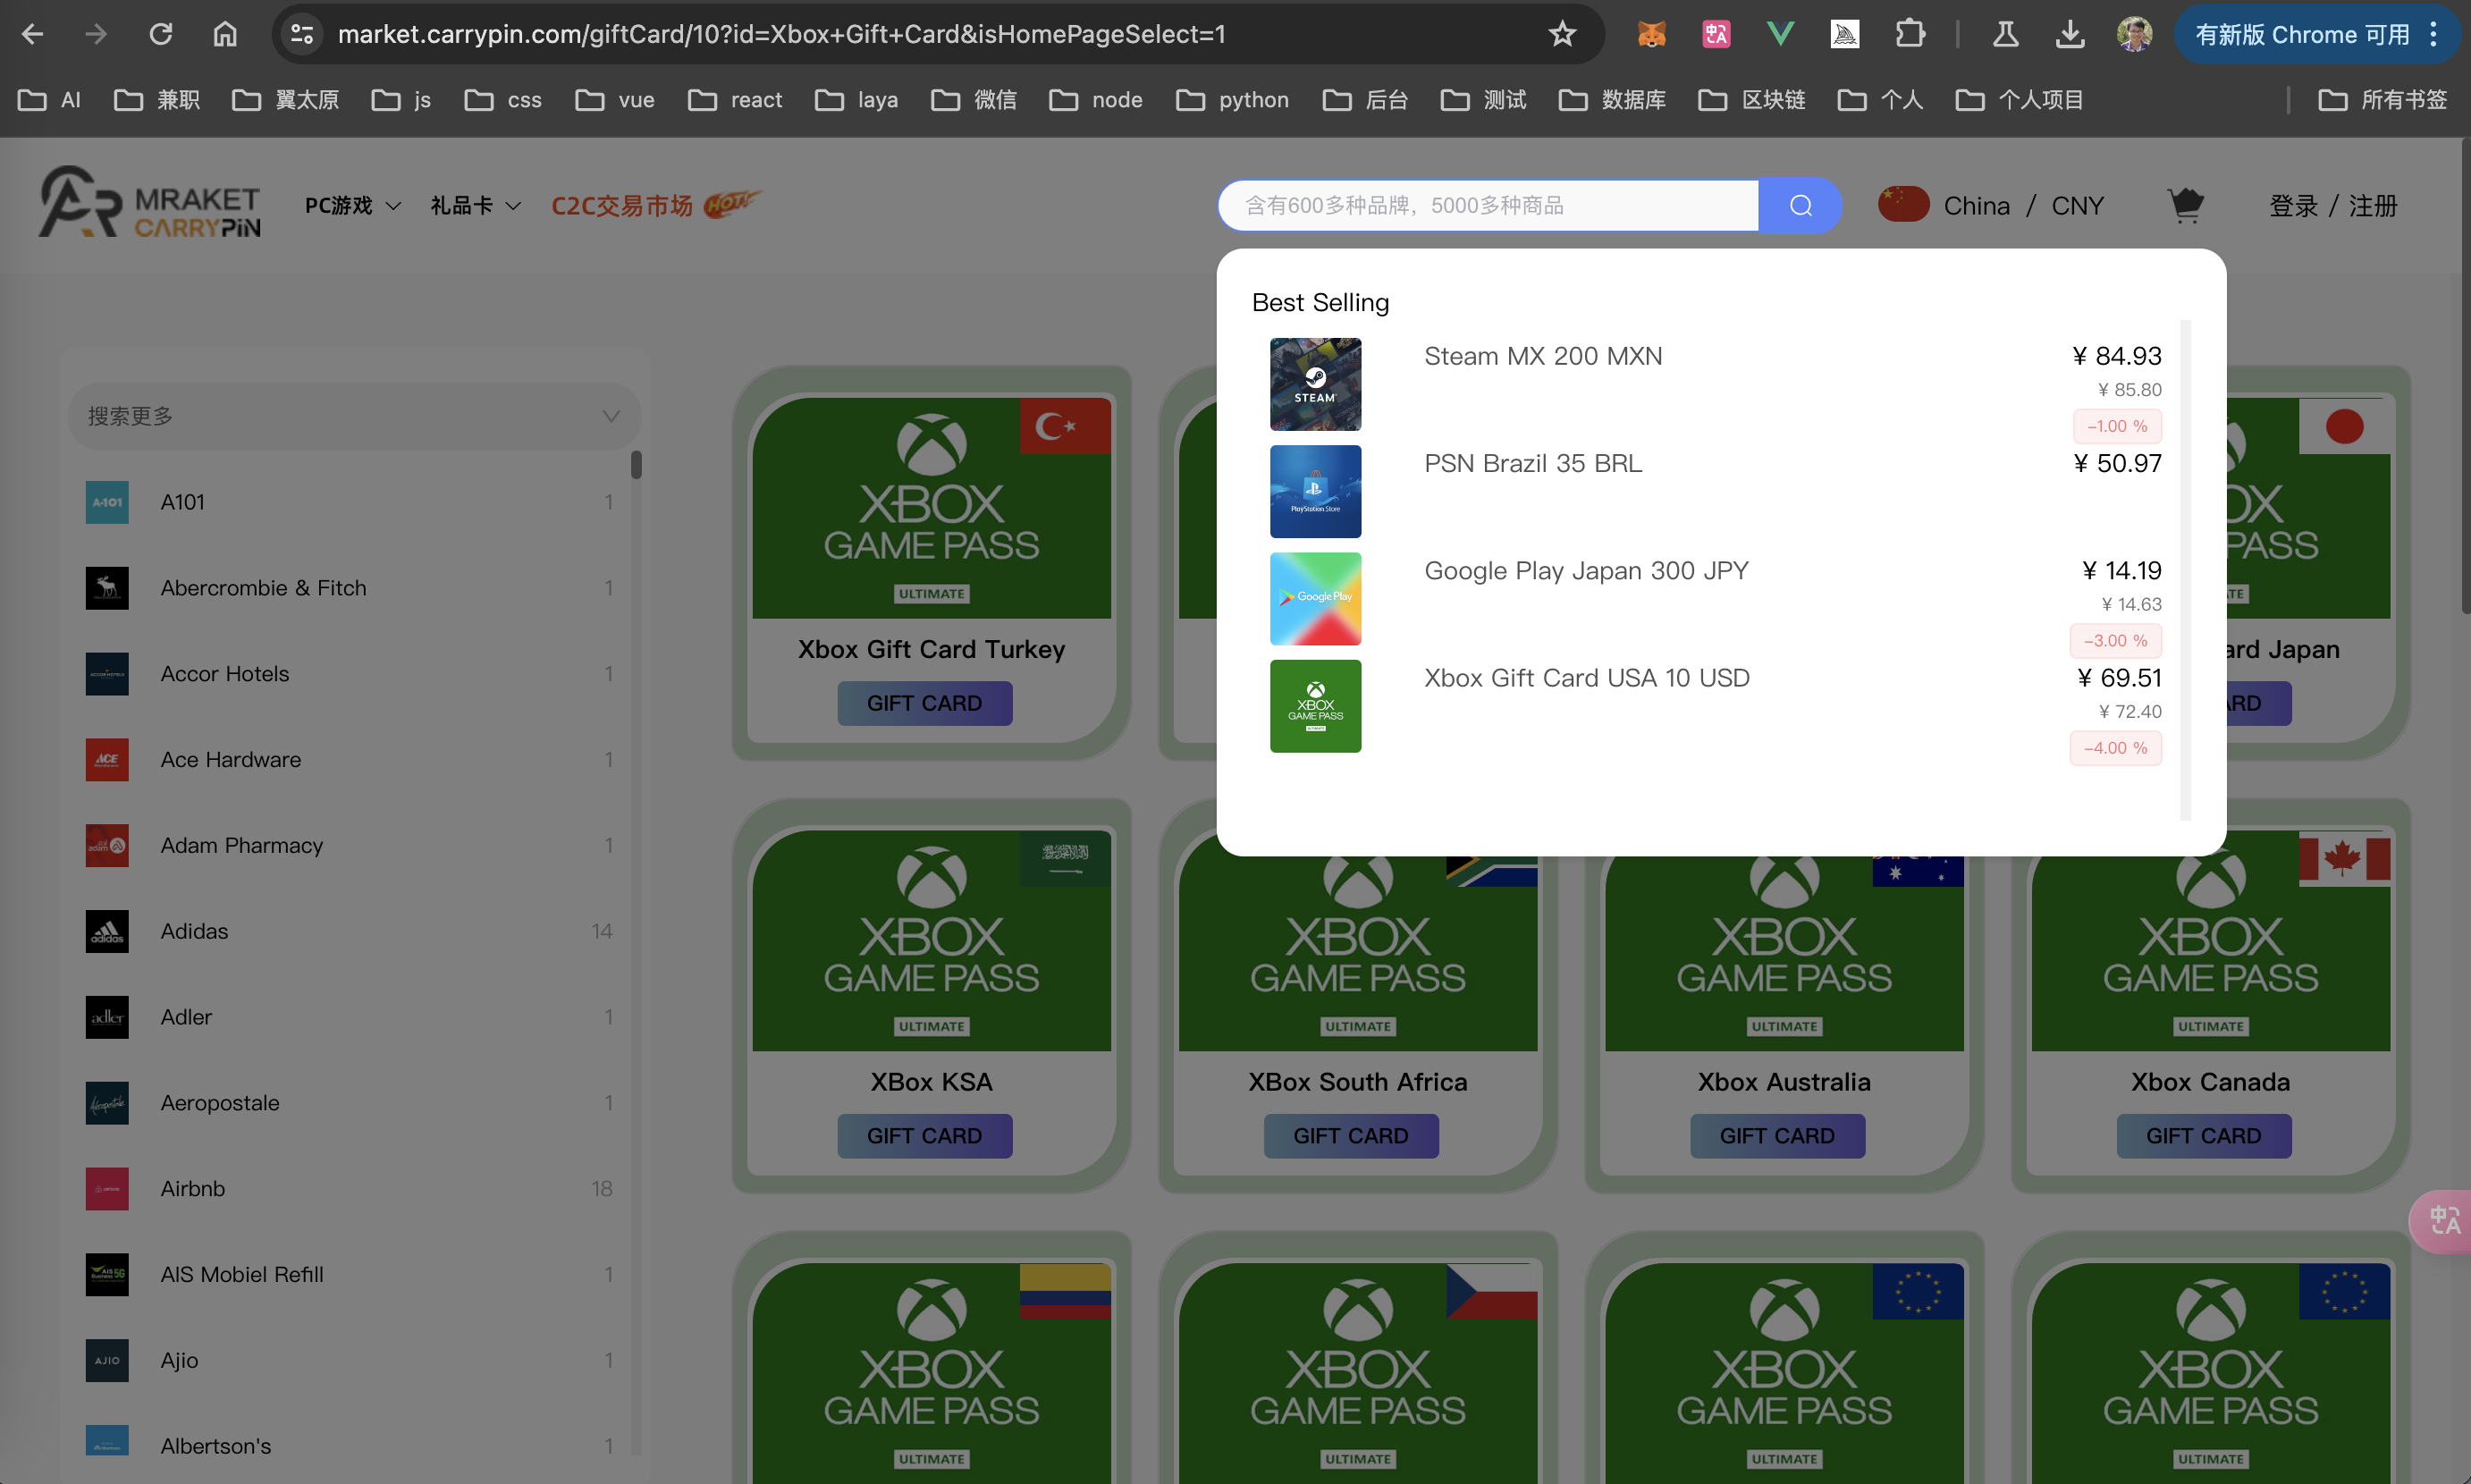Go to browser home page icon
The image size is (2471, 1484).
tap(225, 34)
